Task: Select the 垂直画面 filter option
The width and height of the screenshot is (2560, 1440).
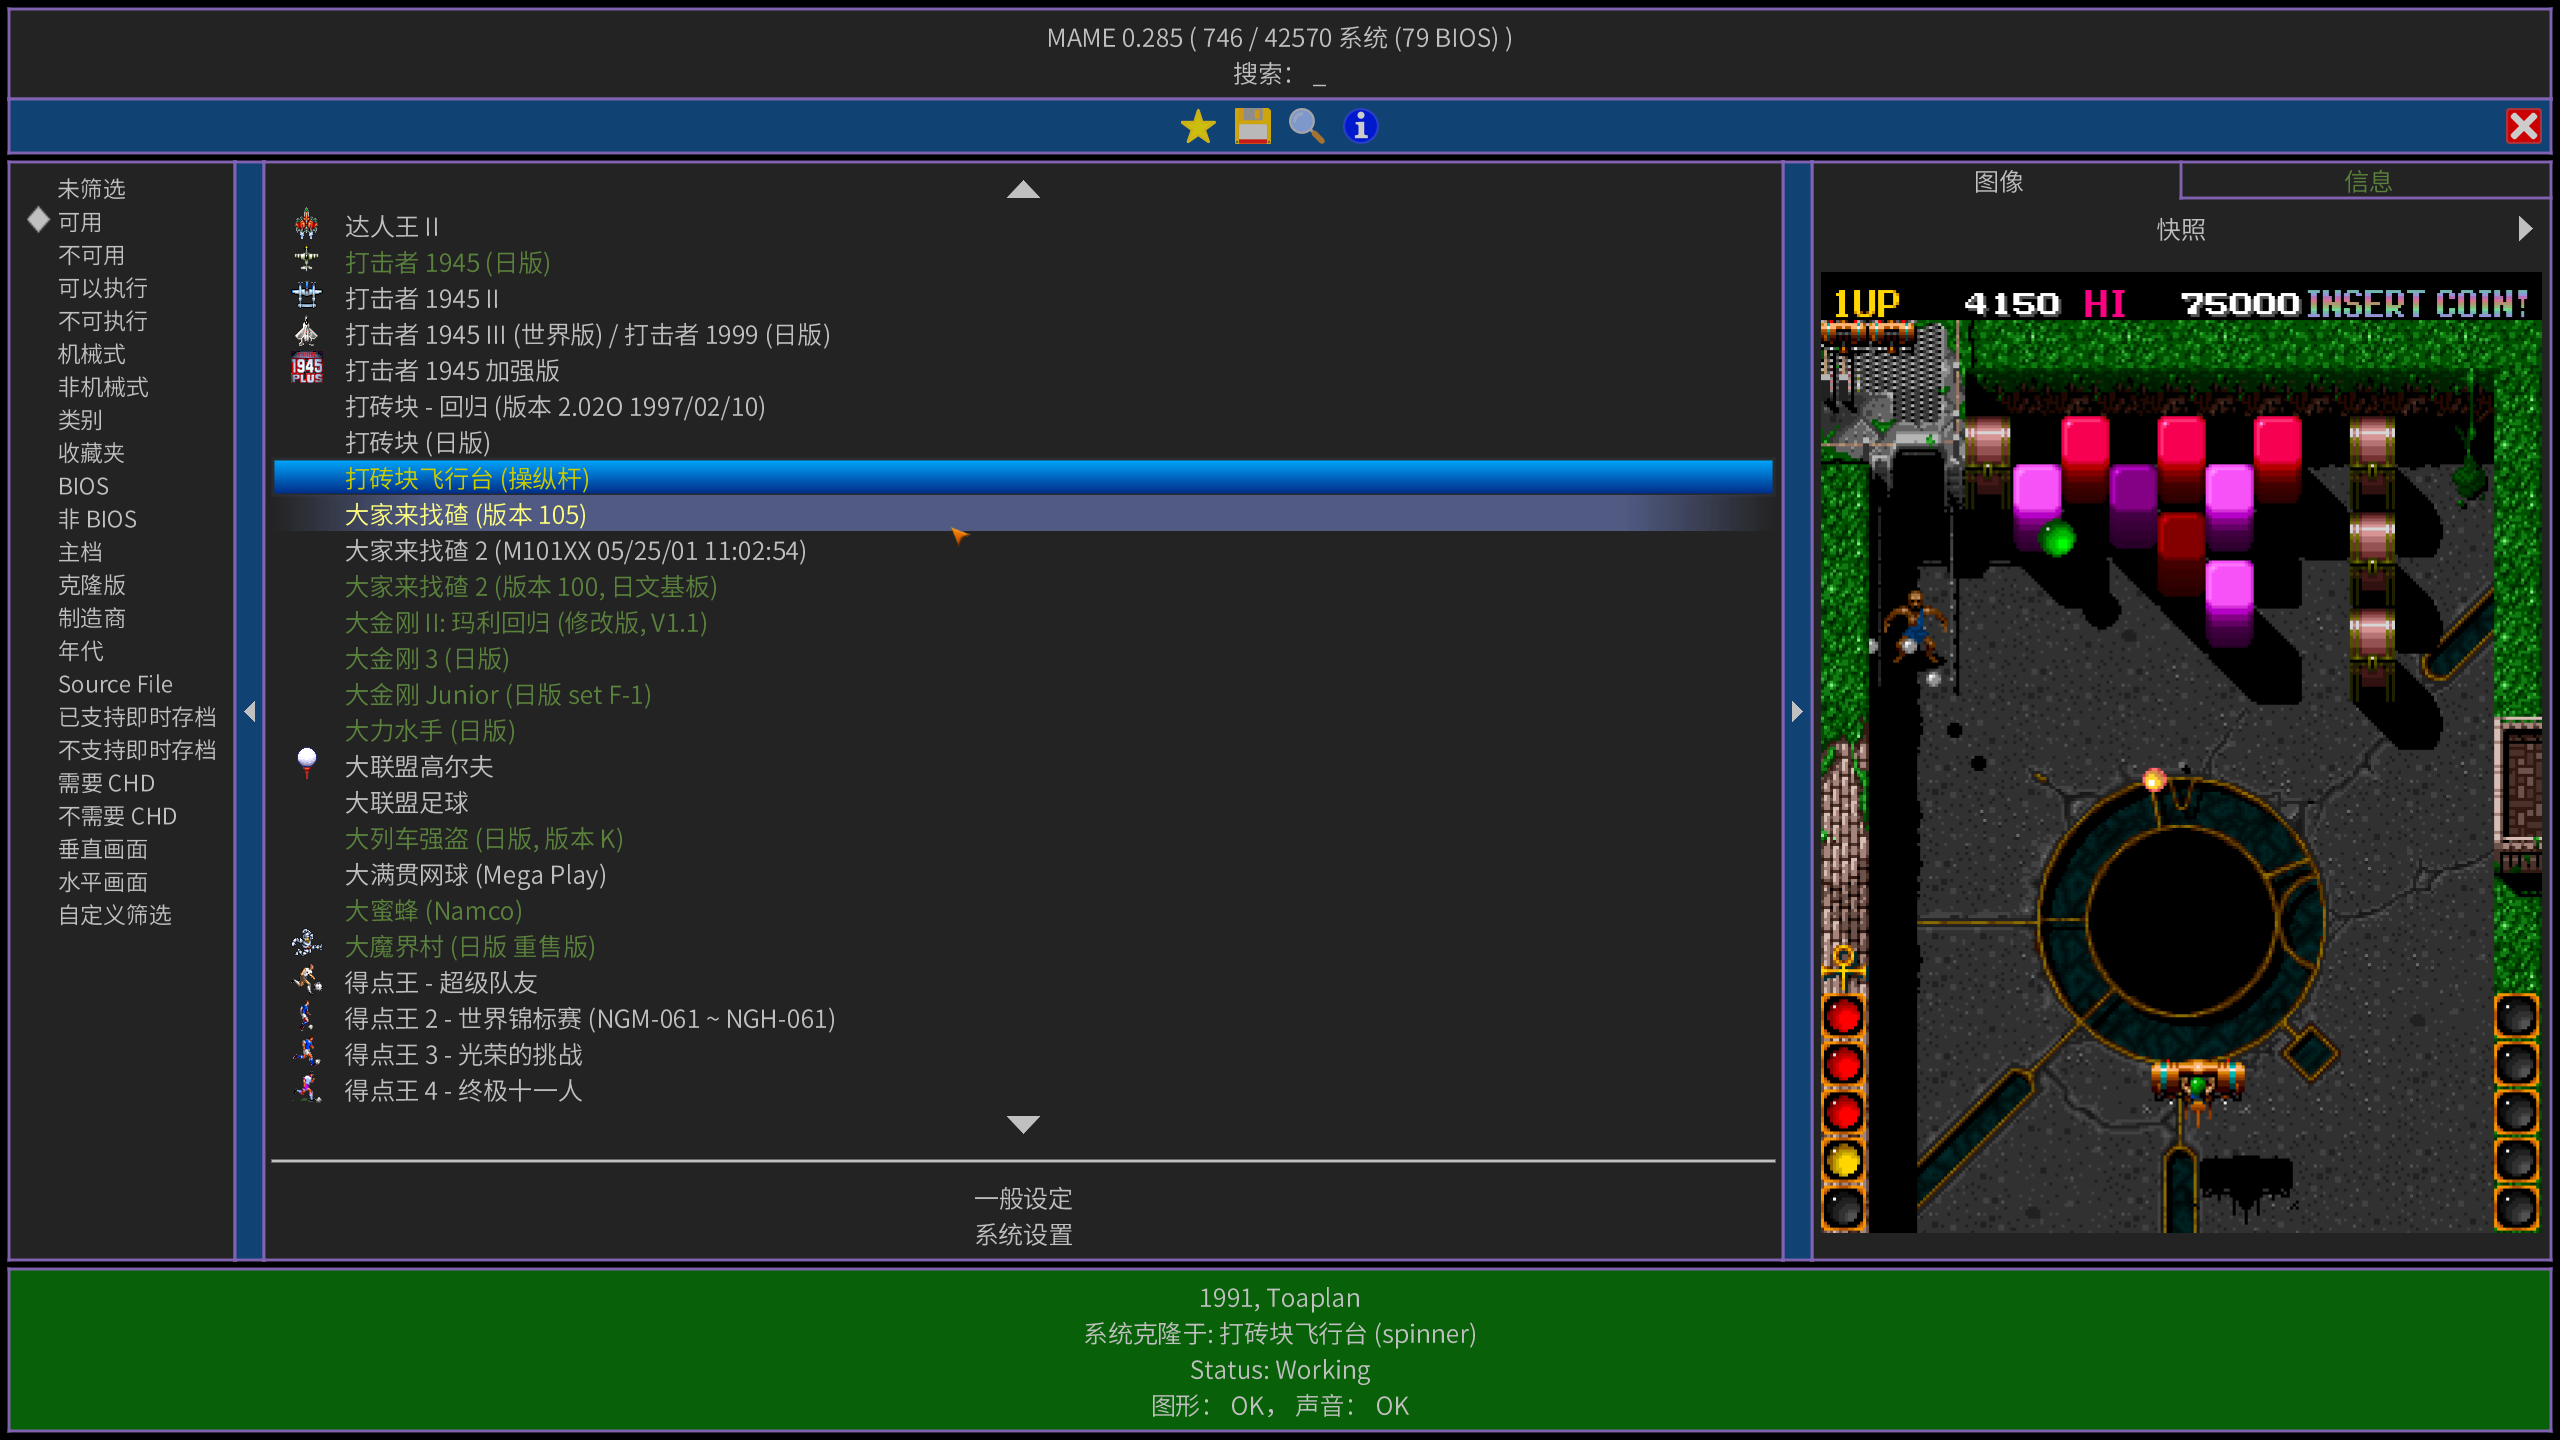Action: coord(103,848)
